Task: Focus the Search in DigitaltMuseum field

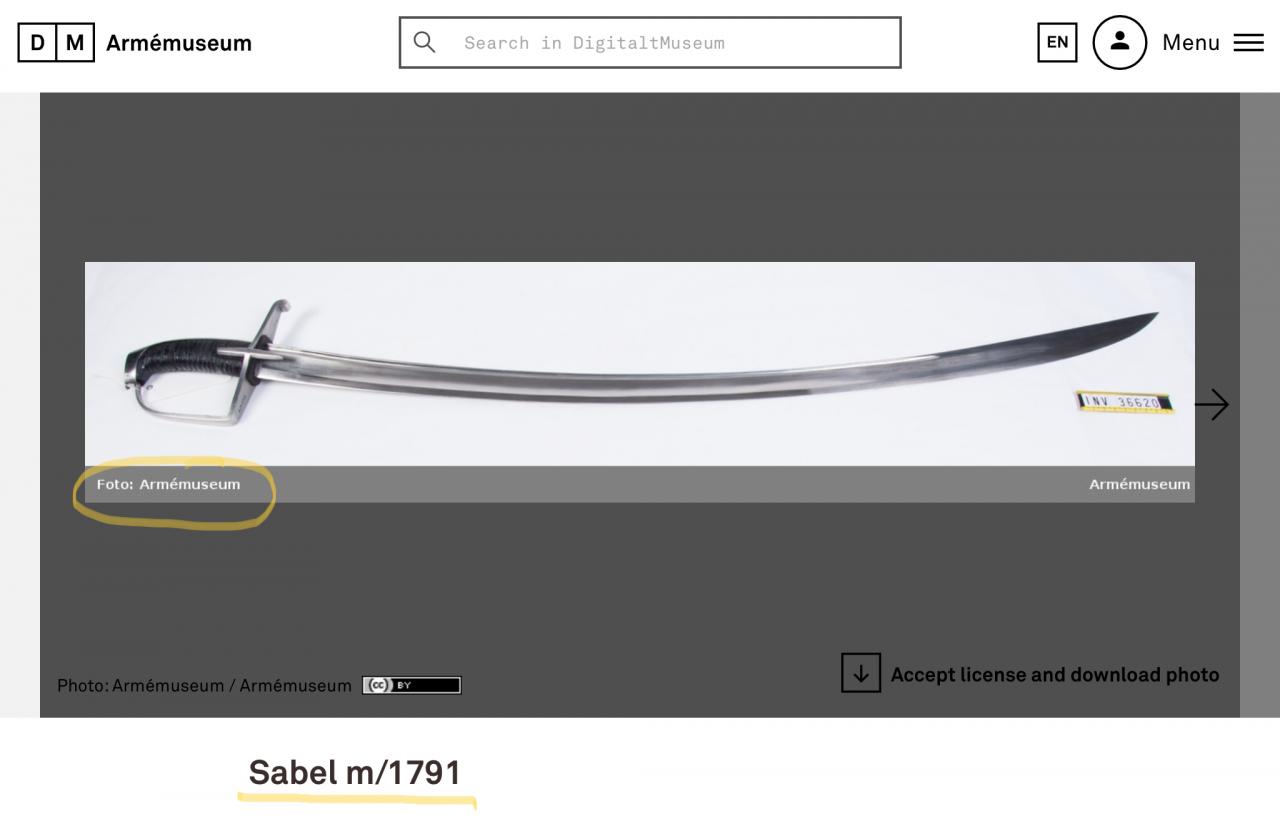Action: point(650,43)
